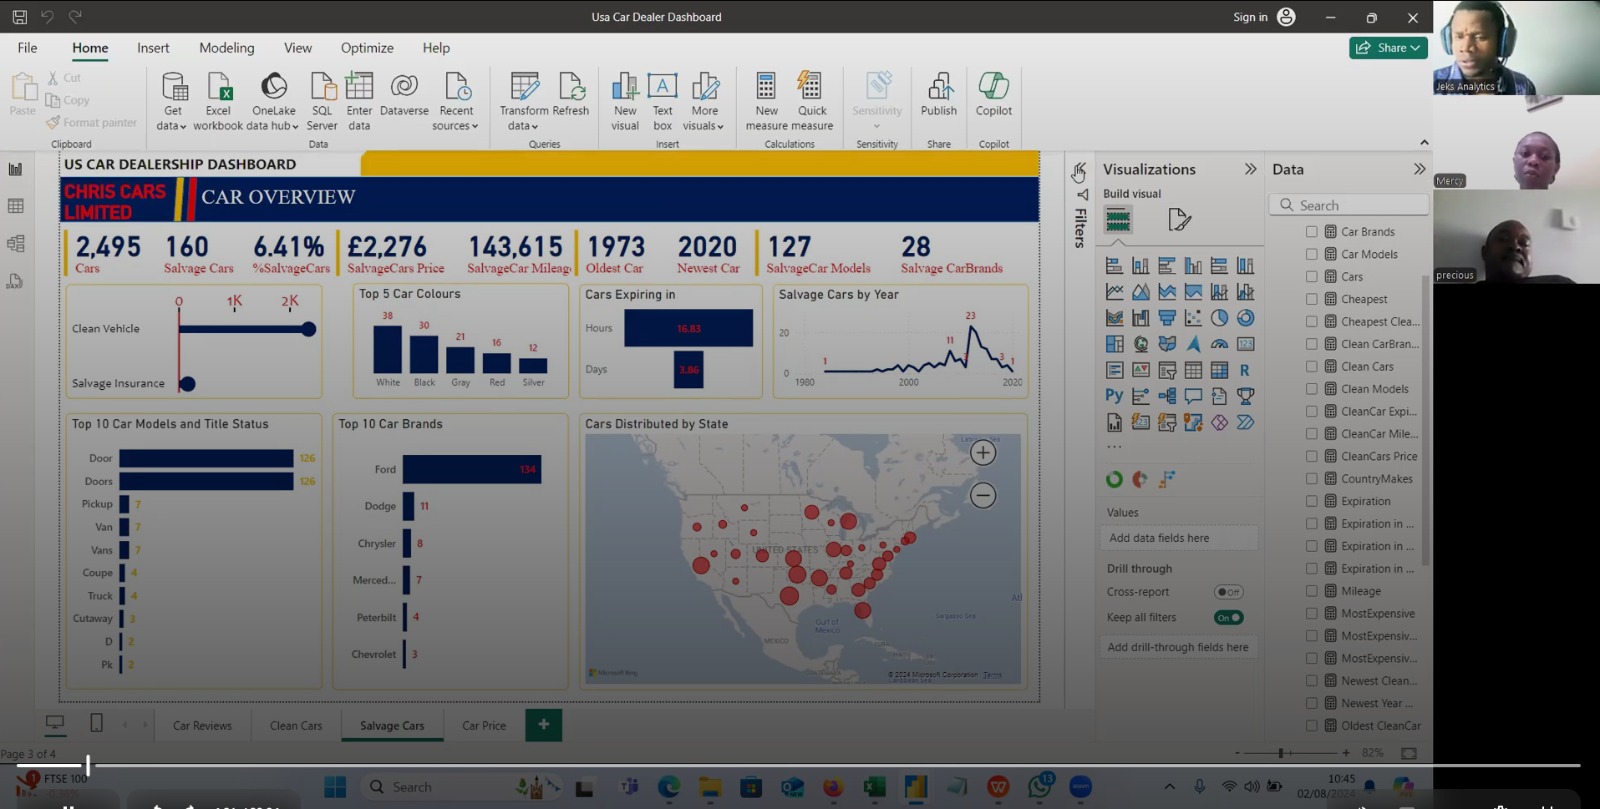Tick the Mileage field checkbox

point(1311,592)
